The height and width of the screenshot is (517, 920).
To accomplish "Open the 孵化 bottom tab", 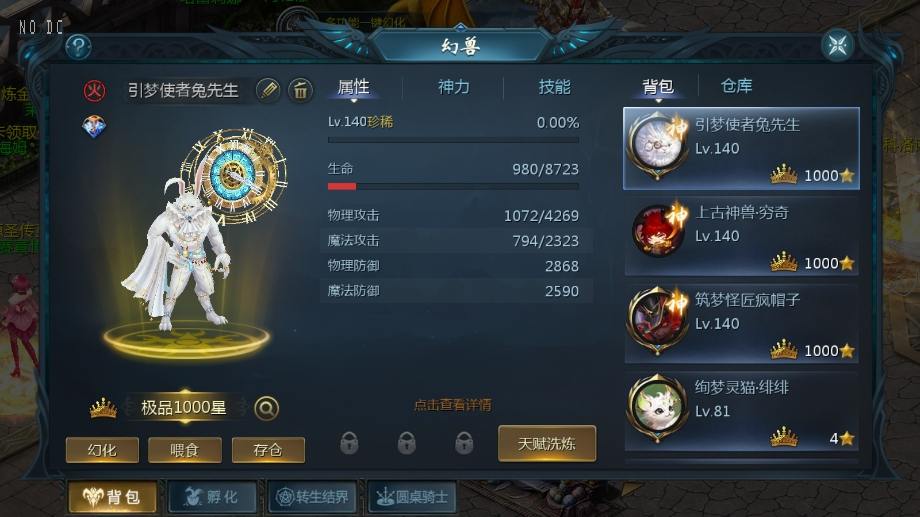I will (212, 497).
